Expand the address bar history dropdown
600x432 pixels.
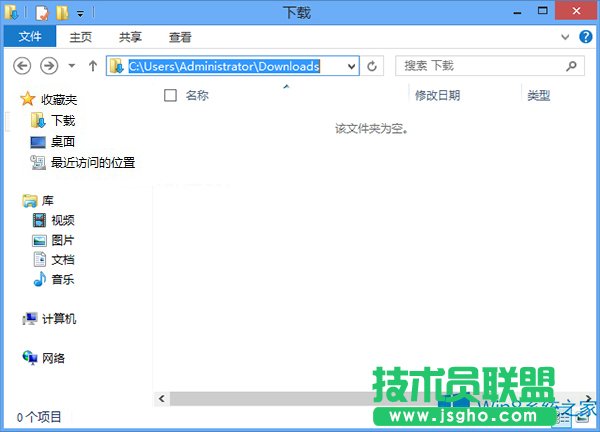[x=351, y=66]
